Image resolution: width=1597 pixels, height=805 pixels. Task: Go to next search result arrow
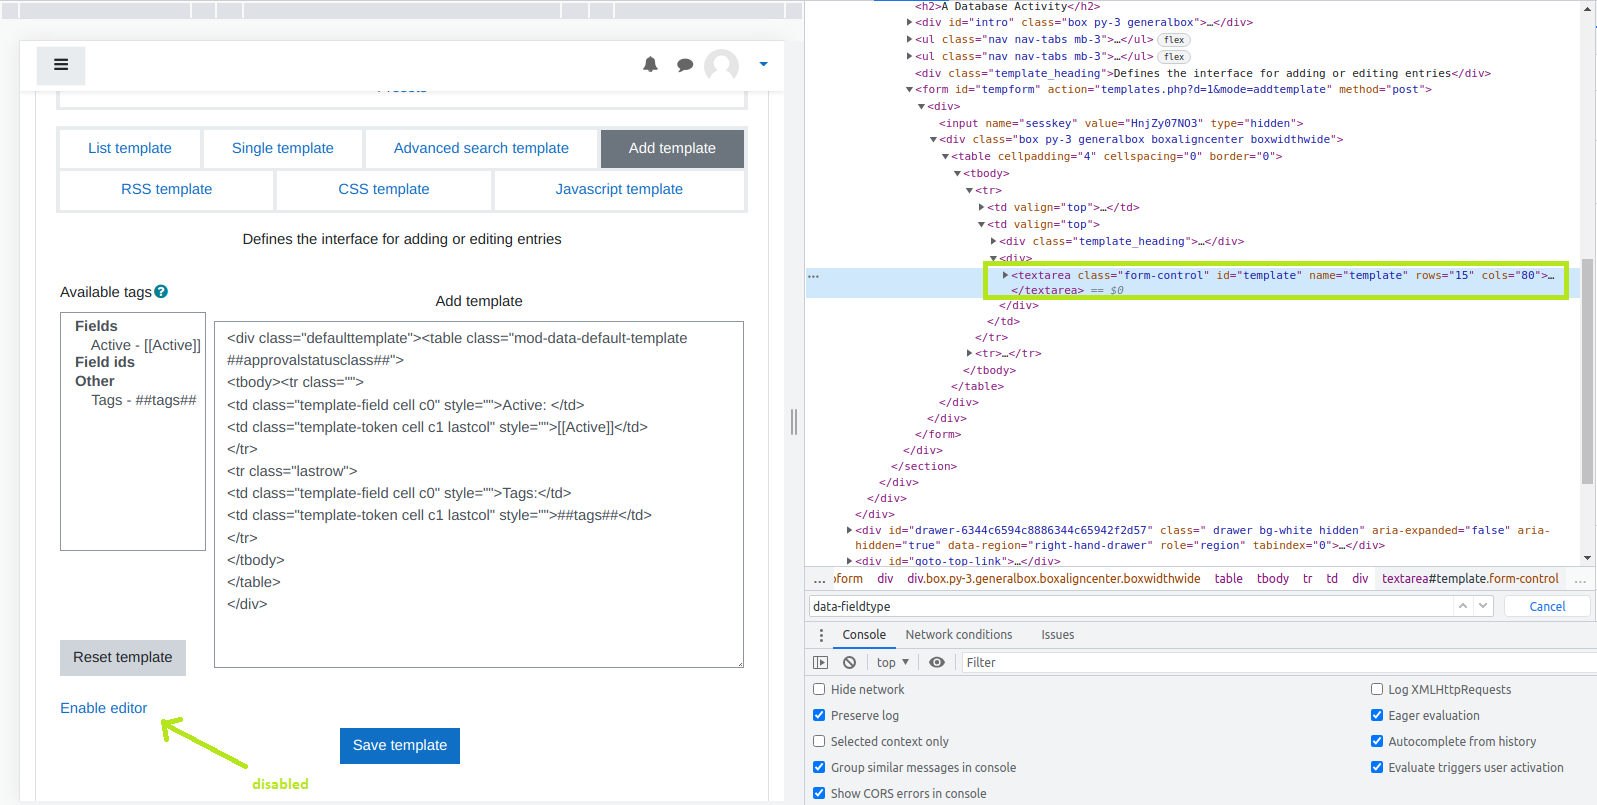point(1483,606)
